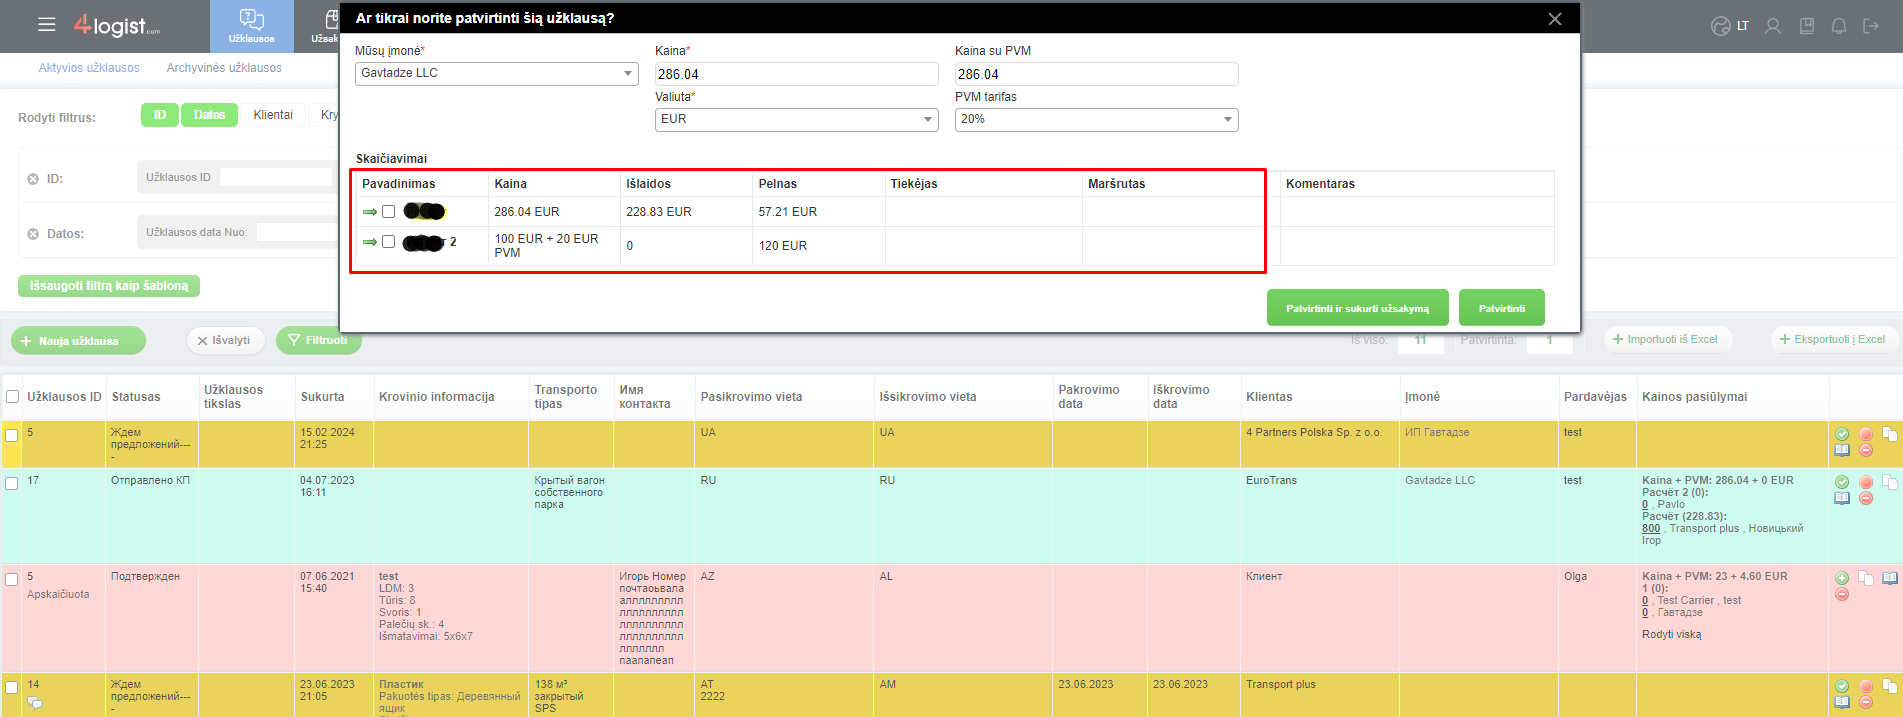Switch to Aktyvios užklausos tab
The width and height of the screenshot is (1903, 717).
[89, 68]
